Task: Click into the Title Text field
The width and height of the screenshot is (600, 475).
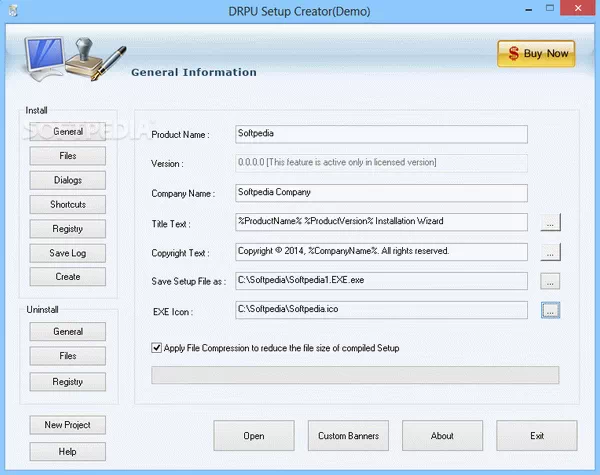Action: pos(382,222)
